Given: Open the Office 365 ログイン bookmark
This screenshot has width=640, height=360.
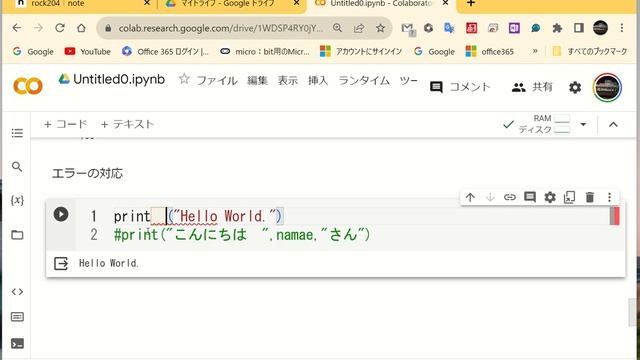Looking at the screenshot, I should coord(165,51).
